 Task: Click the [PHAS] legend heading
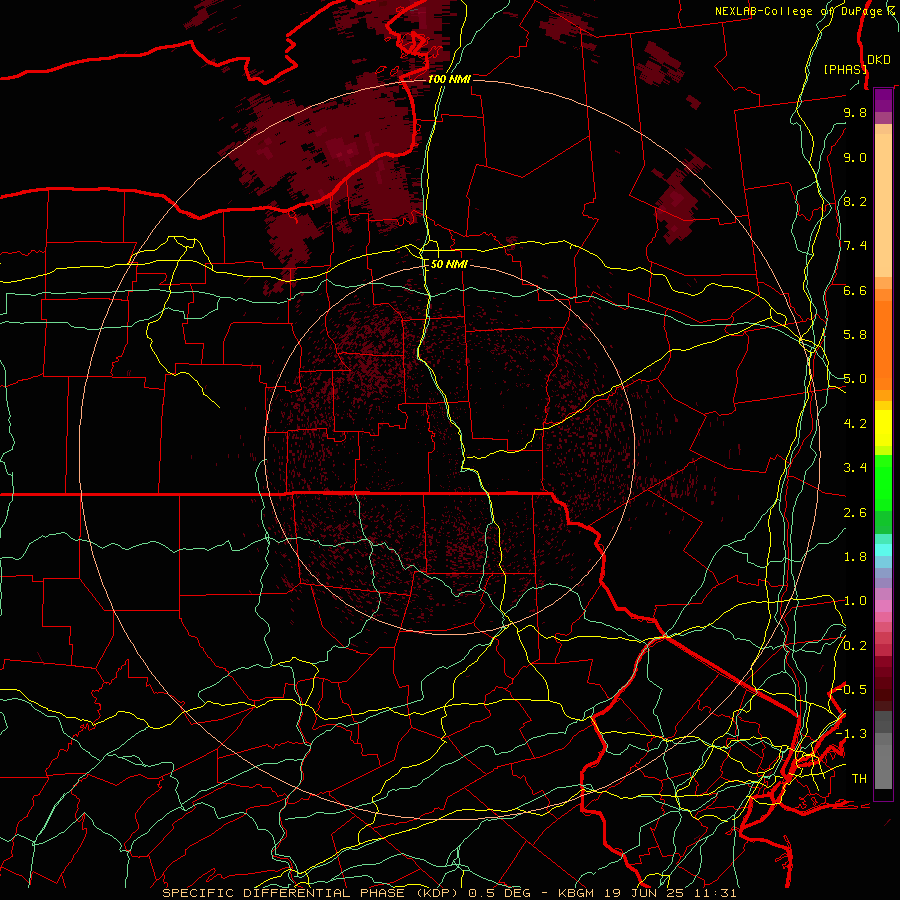point(845,69)
